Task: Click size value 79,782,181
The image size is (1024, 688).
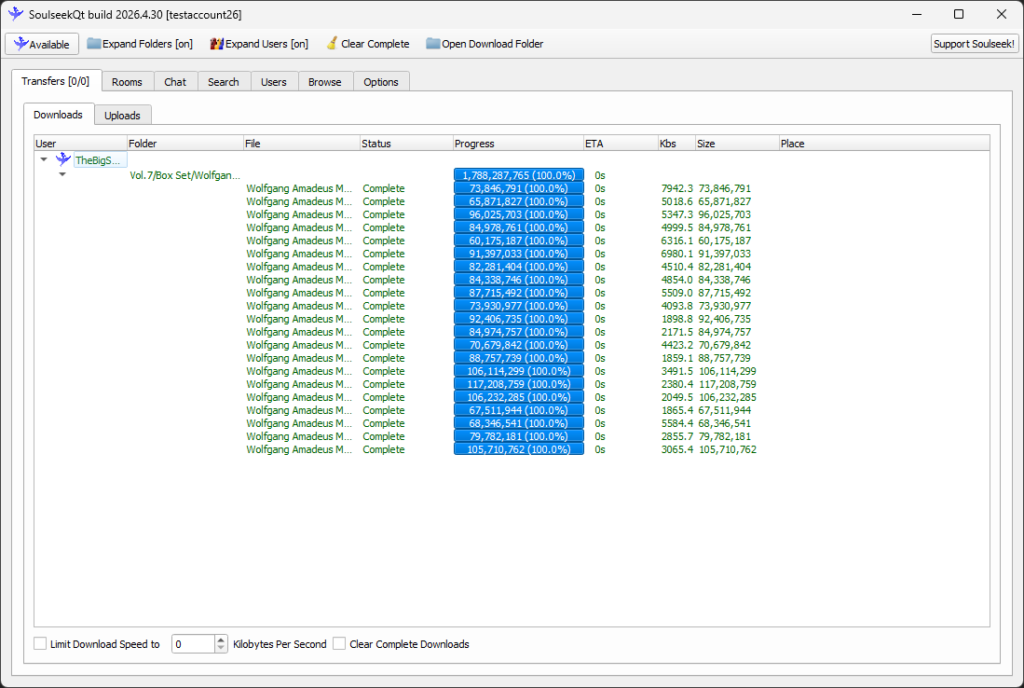Action: (724, 436)
